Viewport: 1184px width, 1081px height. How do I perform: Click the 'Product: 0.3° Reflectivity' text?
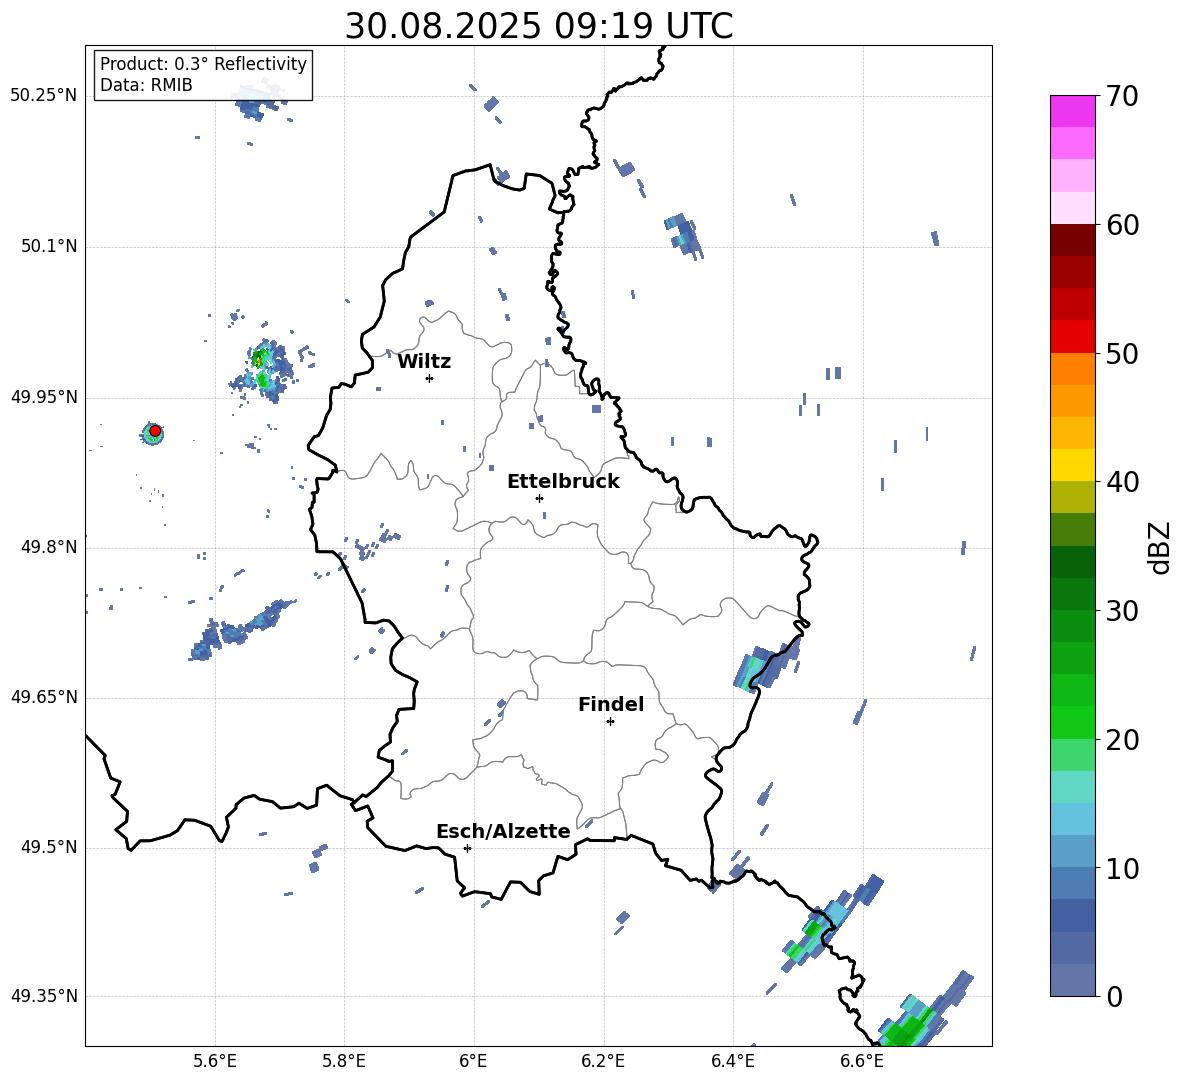point(203,64)
